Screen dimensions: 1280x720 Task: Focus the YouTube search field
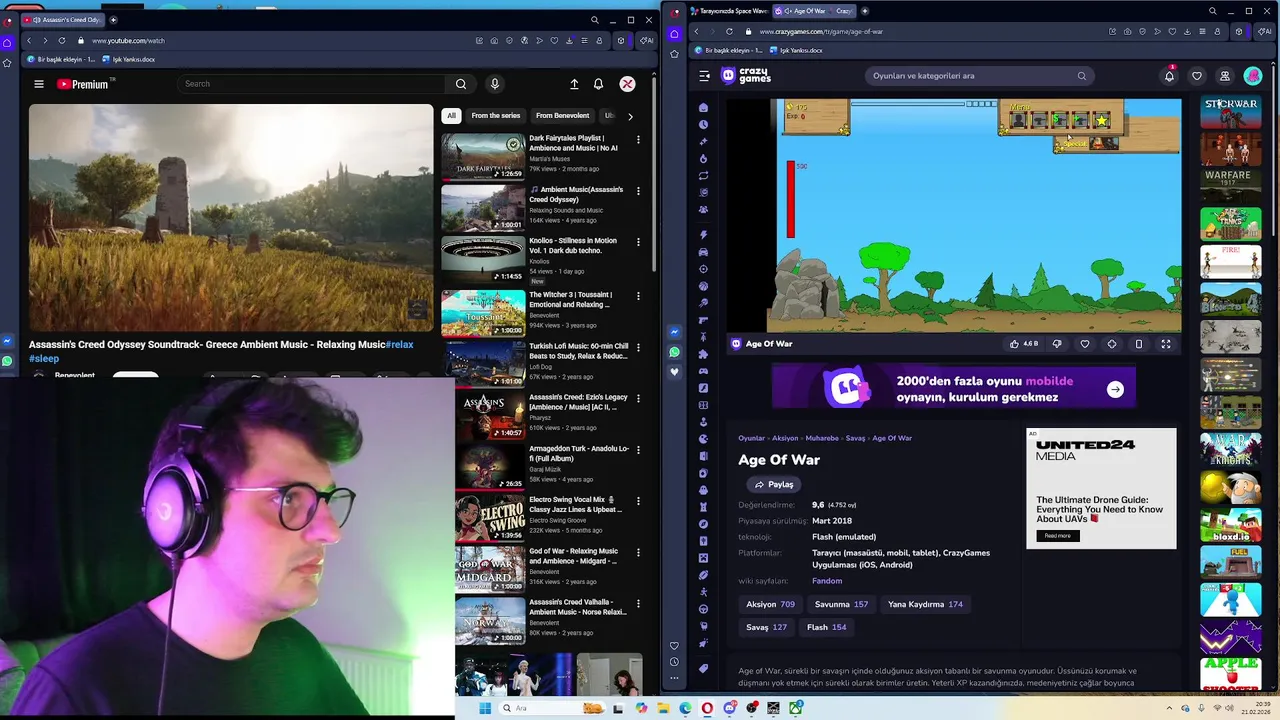pyautogui.click(x=312, y=84)
